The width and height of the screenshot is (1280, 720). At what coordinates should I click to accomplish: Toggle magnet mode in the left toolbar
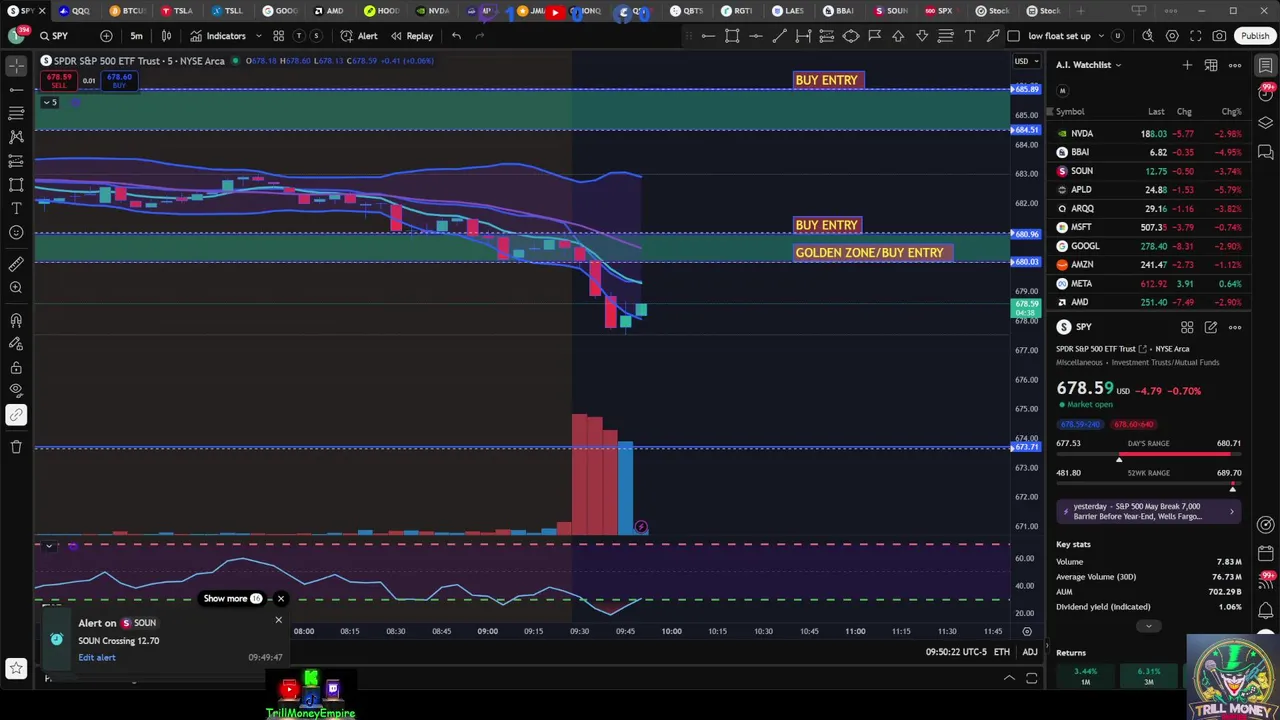coord(16,320)
